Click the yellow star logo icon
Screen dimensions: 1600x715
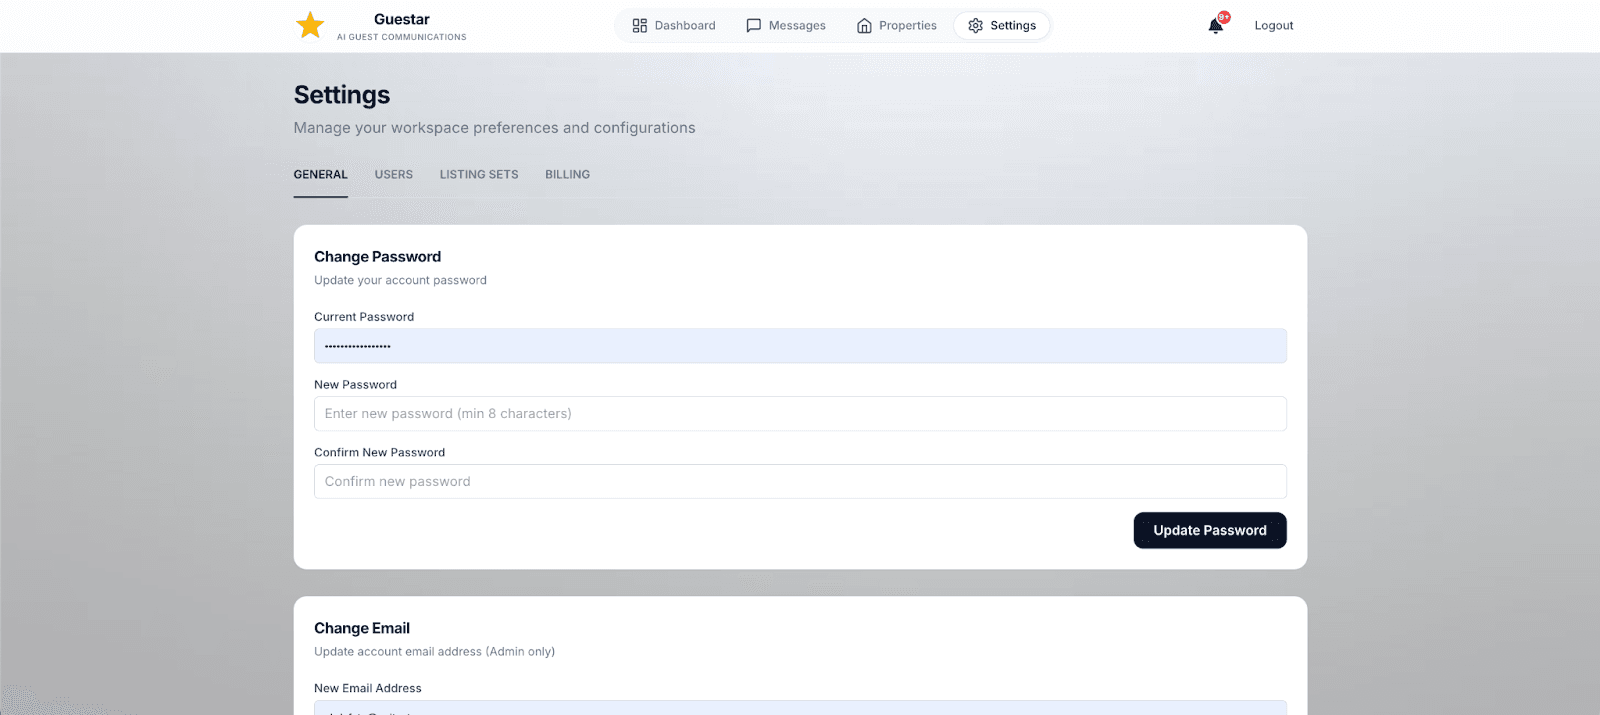pos(310,25)
